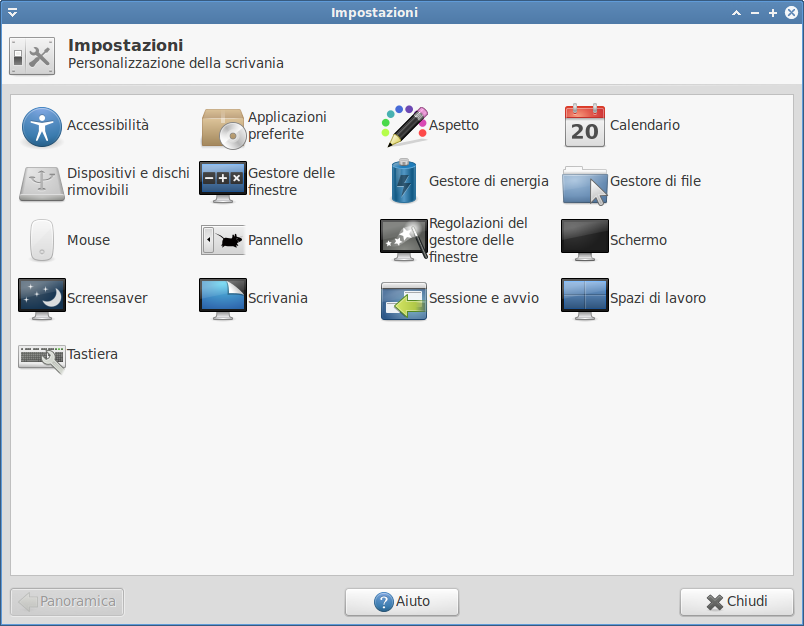The height and width of the screenshot is (626, 804).
Task: Open the window menu arrow in titlebar
Action: [x=13, y=12]
